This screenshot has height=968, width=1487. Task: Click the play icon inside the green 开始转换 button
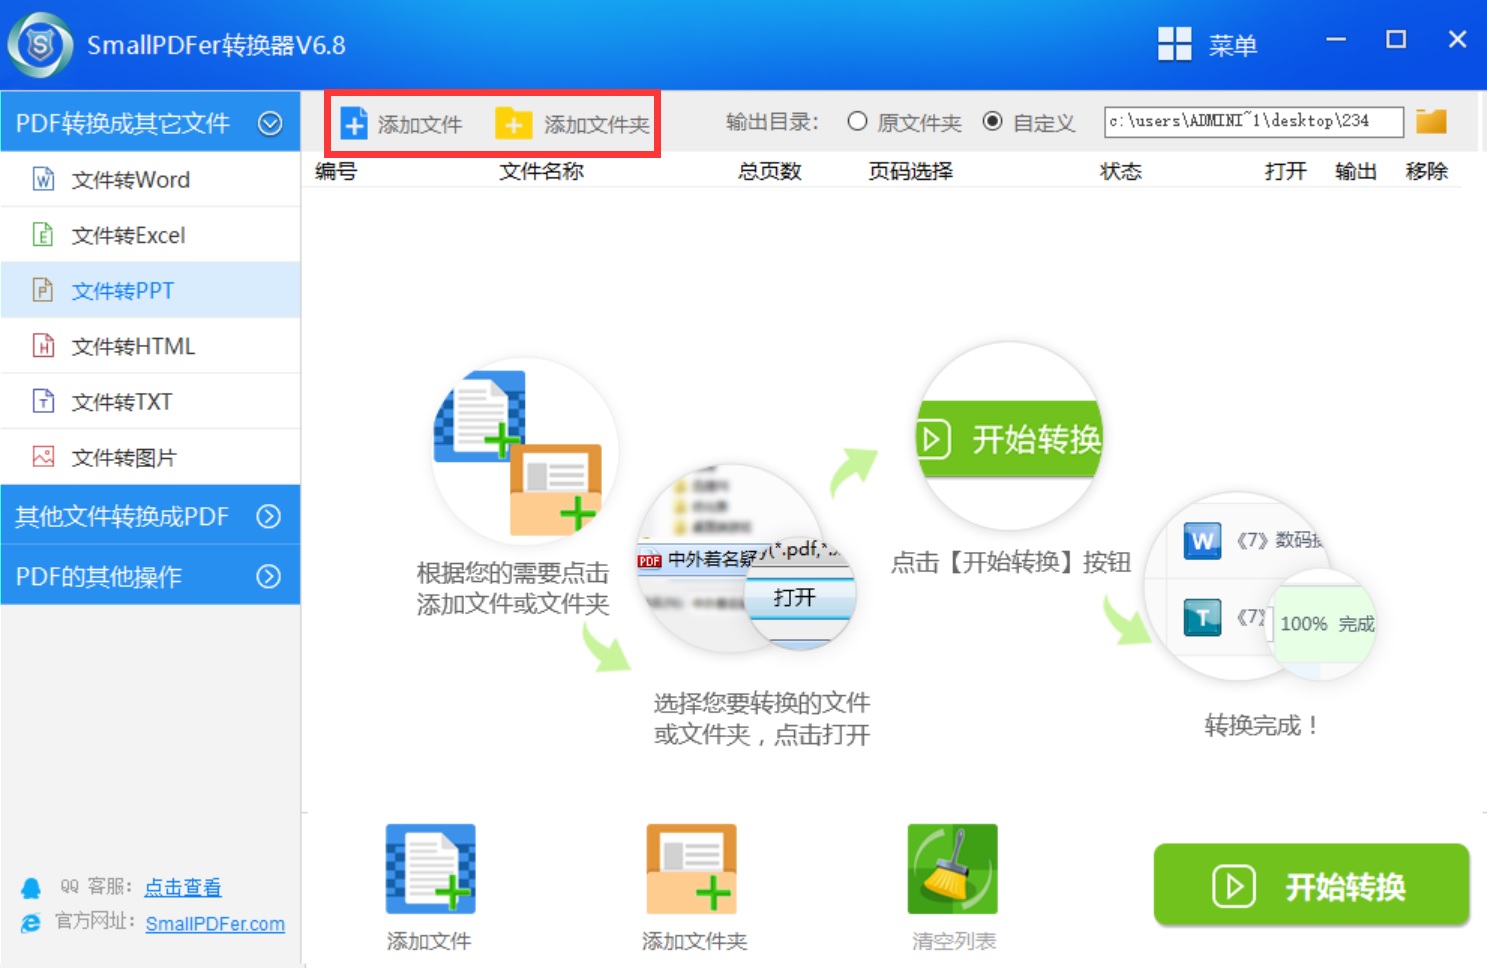click(1234, 886)
